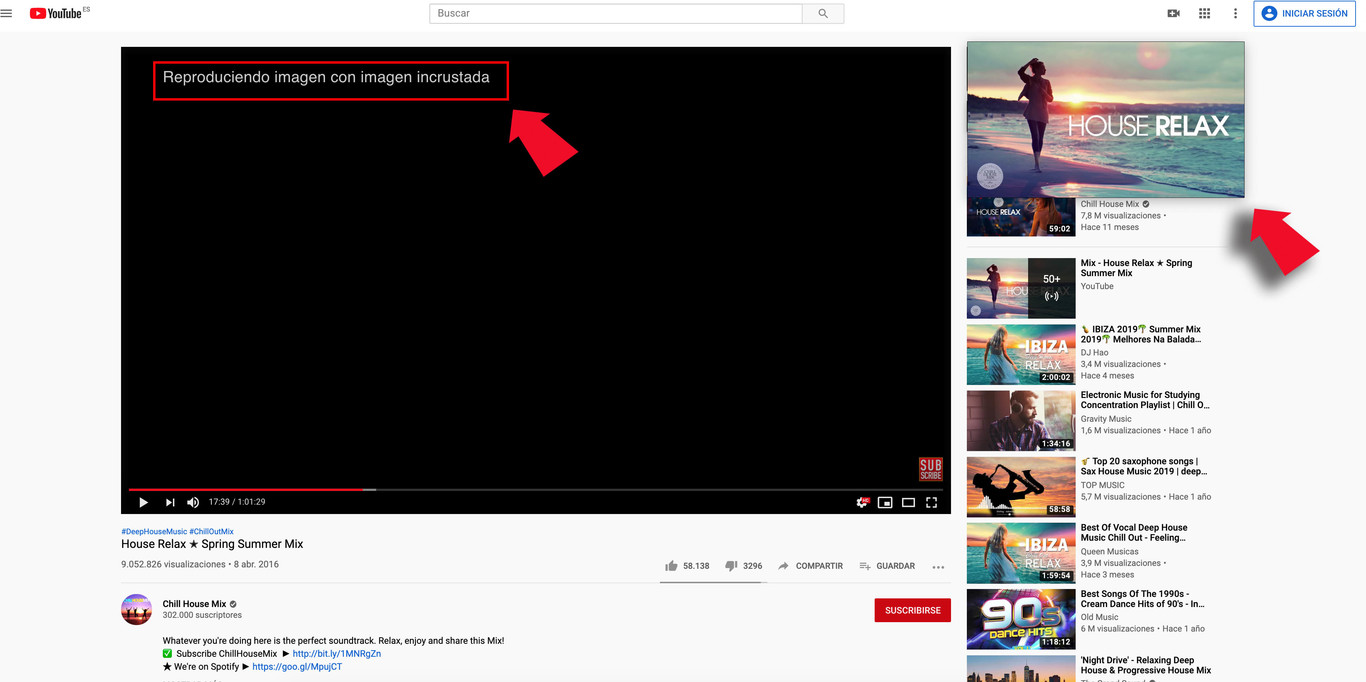This screenshot has height=682, width=1366.
Task: Click the Gravity Music channel name
Action: (x=1106, y=419)
